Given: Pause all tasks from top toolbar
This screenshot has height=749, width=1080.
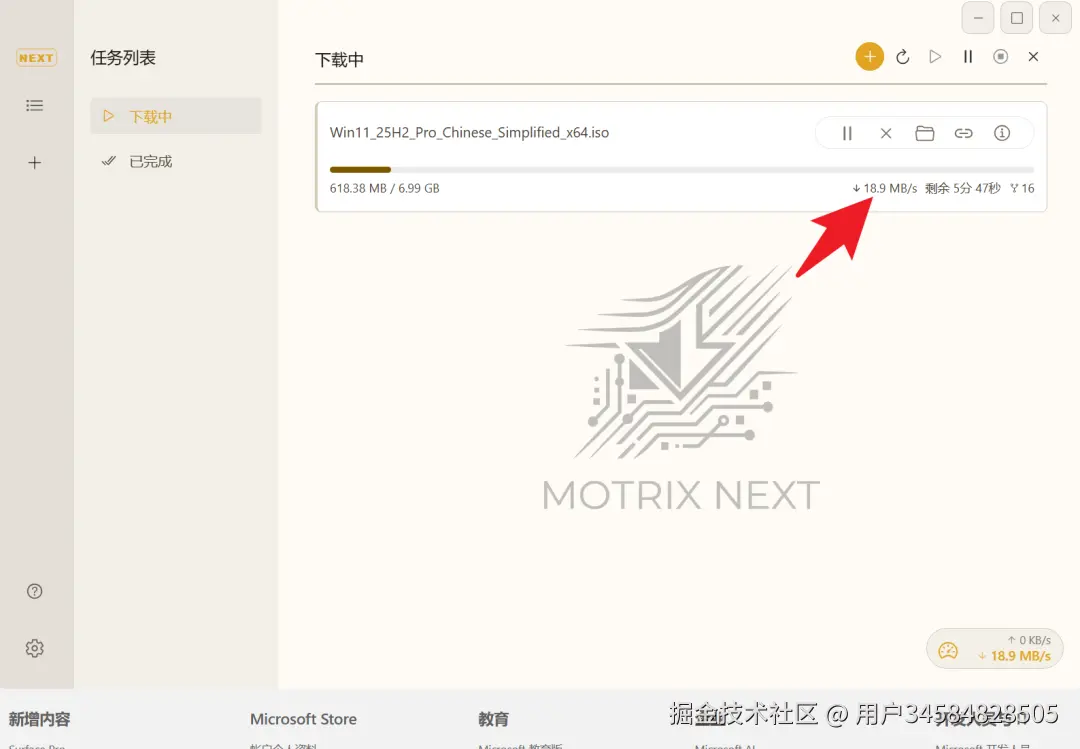Looking at the screenshot, I should coord(968,57).
